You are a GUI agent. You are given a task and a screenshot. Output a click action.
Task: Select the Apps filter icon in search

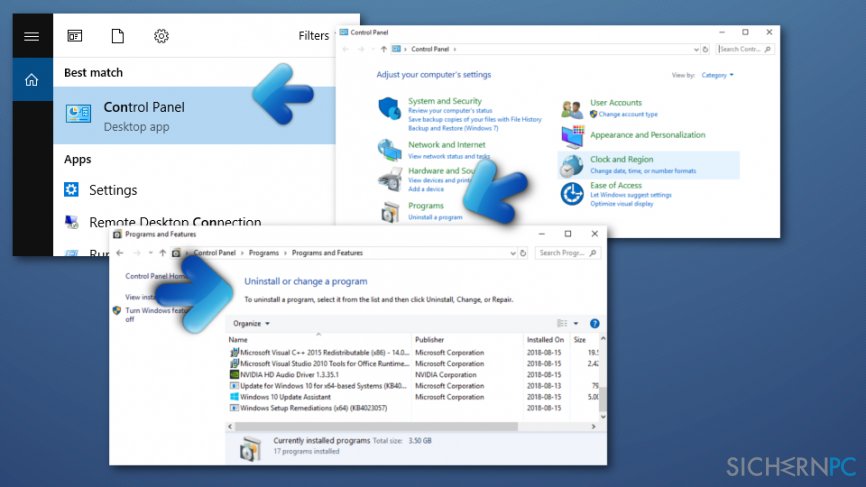pos(75,36)
